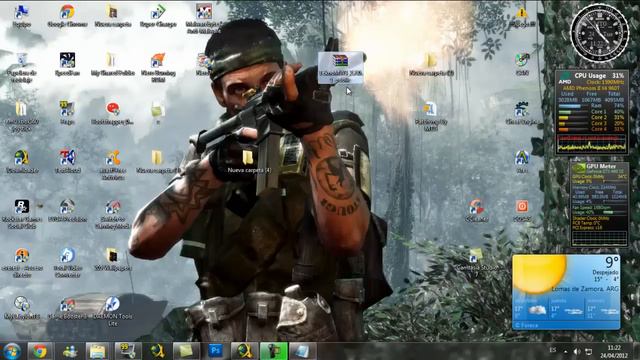Open the last taskbar icon, right of green
This screenshot has width=640, height=360.
coord(303,351)
